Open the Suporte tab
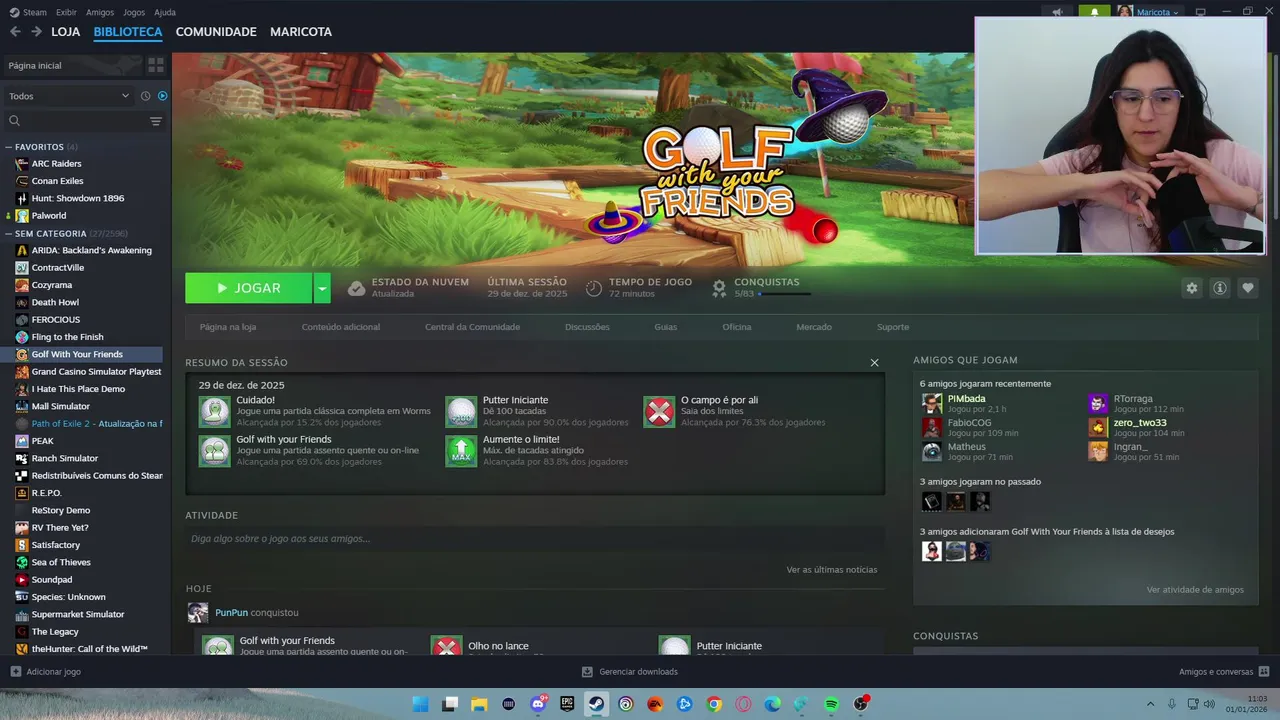 [893, 327]
